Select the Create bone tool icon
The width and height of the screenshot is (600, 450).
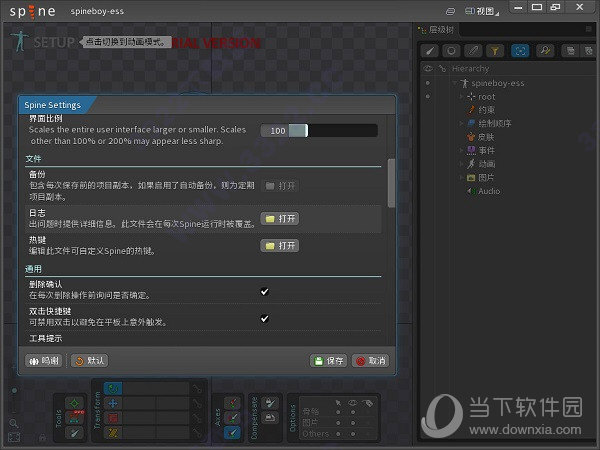(74, 433)
